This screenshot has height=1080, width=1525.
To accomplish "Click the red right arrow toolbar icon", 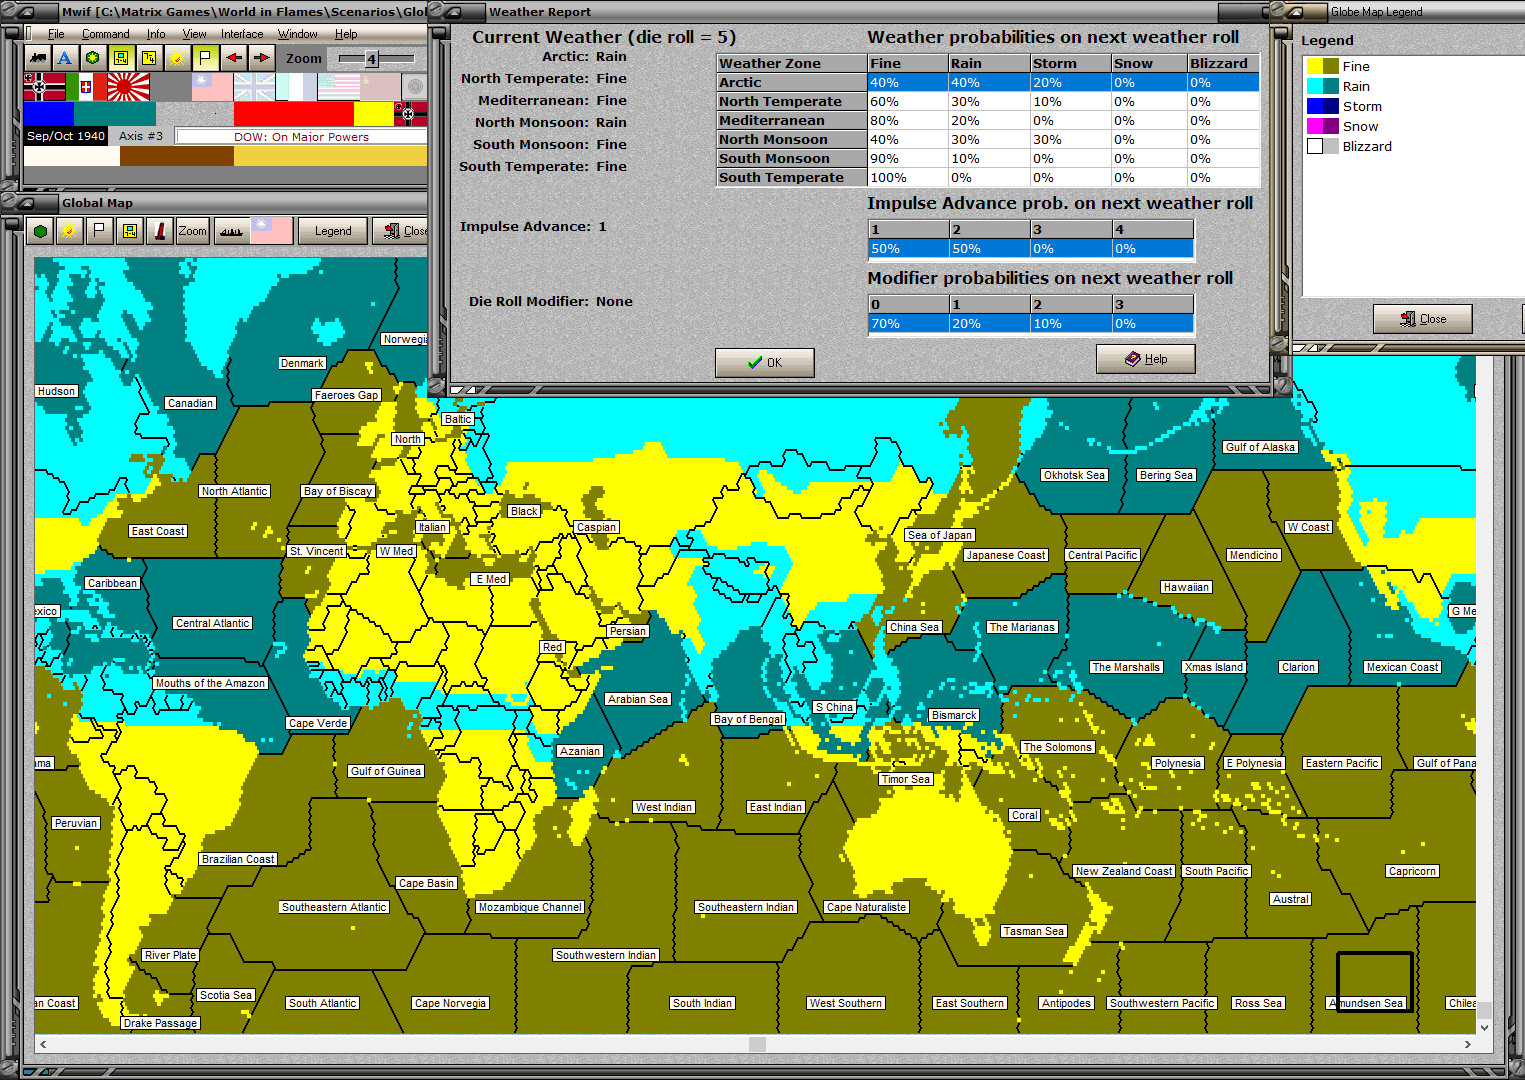I will click(x=261, y=58).
